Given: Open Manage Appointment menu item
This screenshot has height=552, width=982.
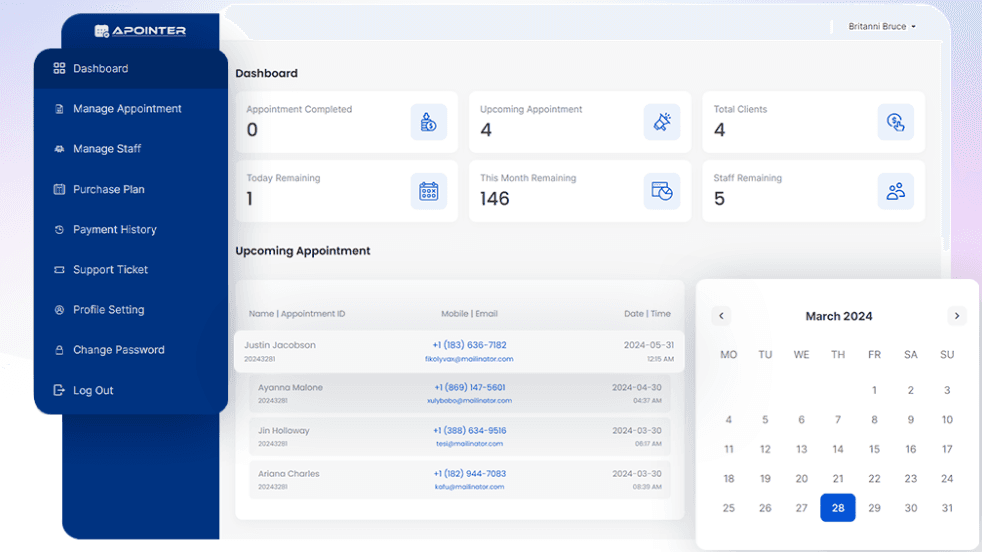Looking at the screenshot, I should [131, 109].
